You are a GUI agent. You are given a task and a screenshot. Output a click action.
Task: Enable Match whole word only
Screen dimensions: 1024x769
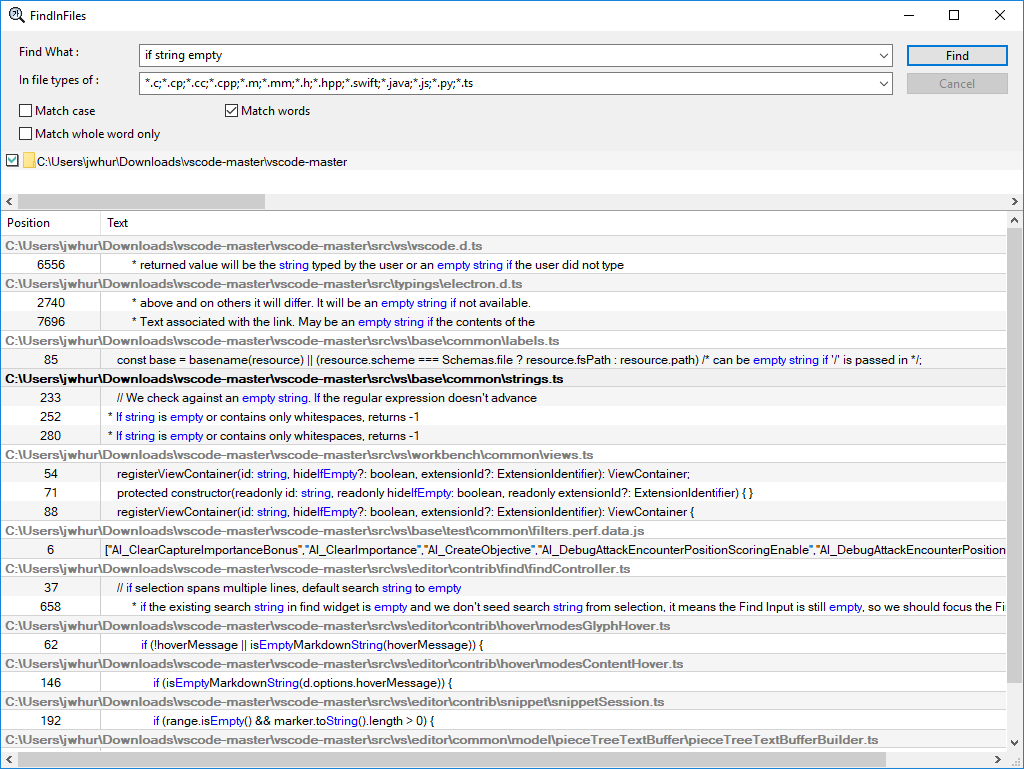[25, 134]
